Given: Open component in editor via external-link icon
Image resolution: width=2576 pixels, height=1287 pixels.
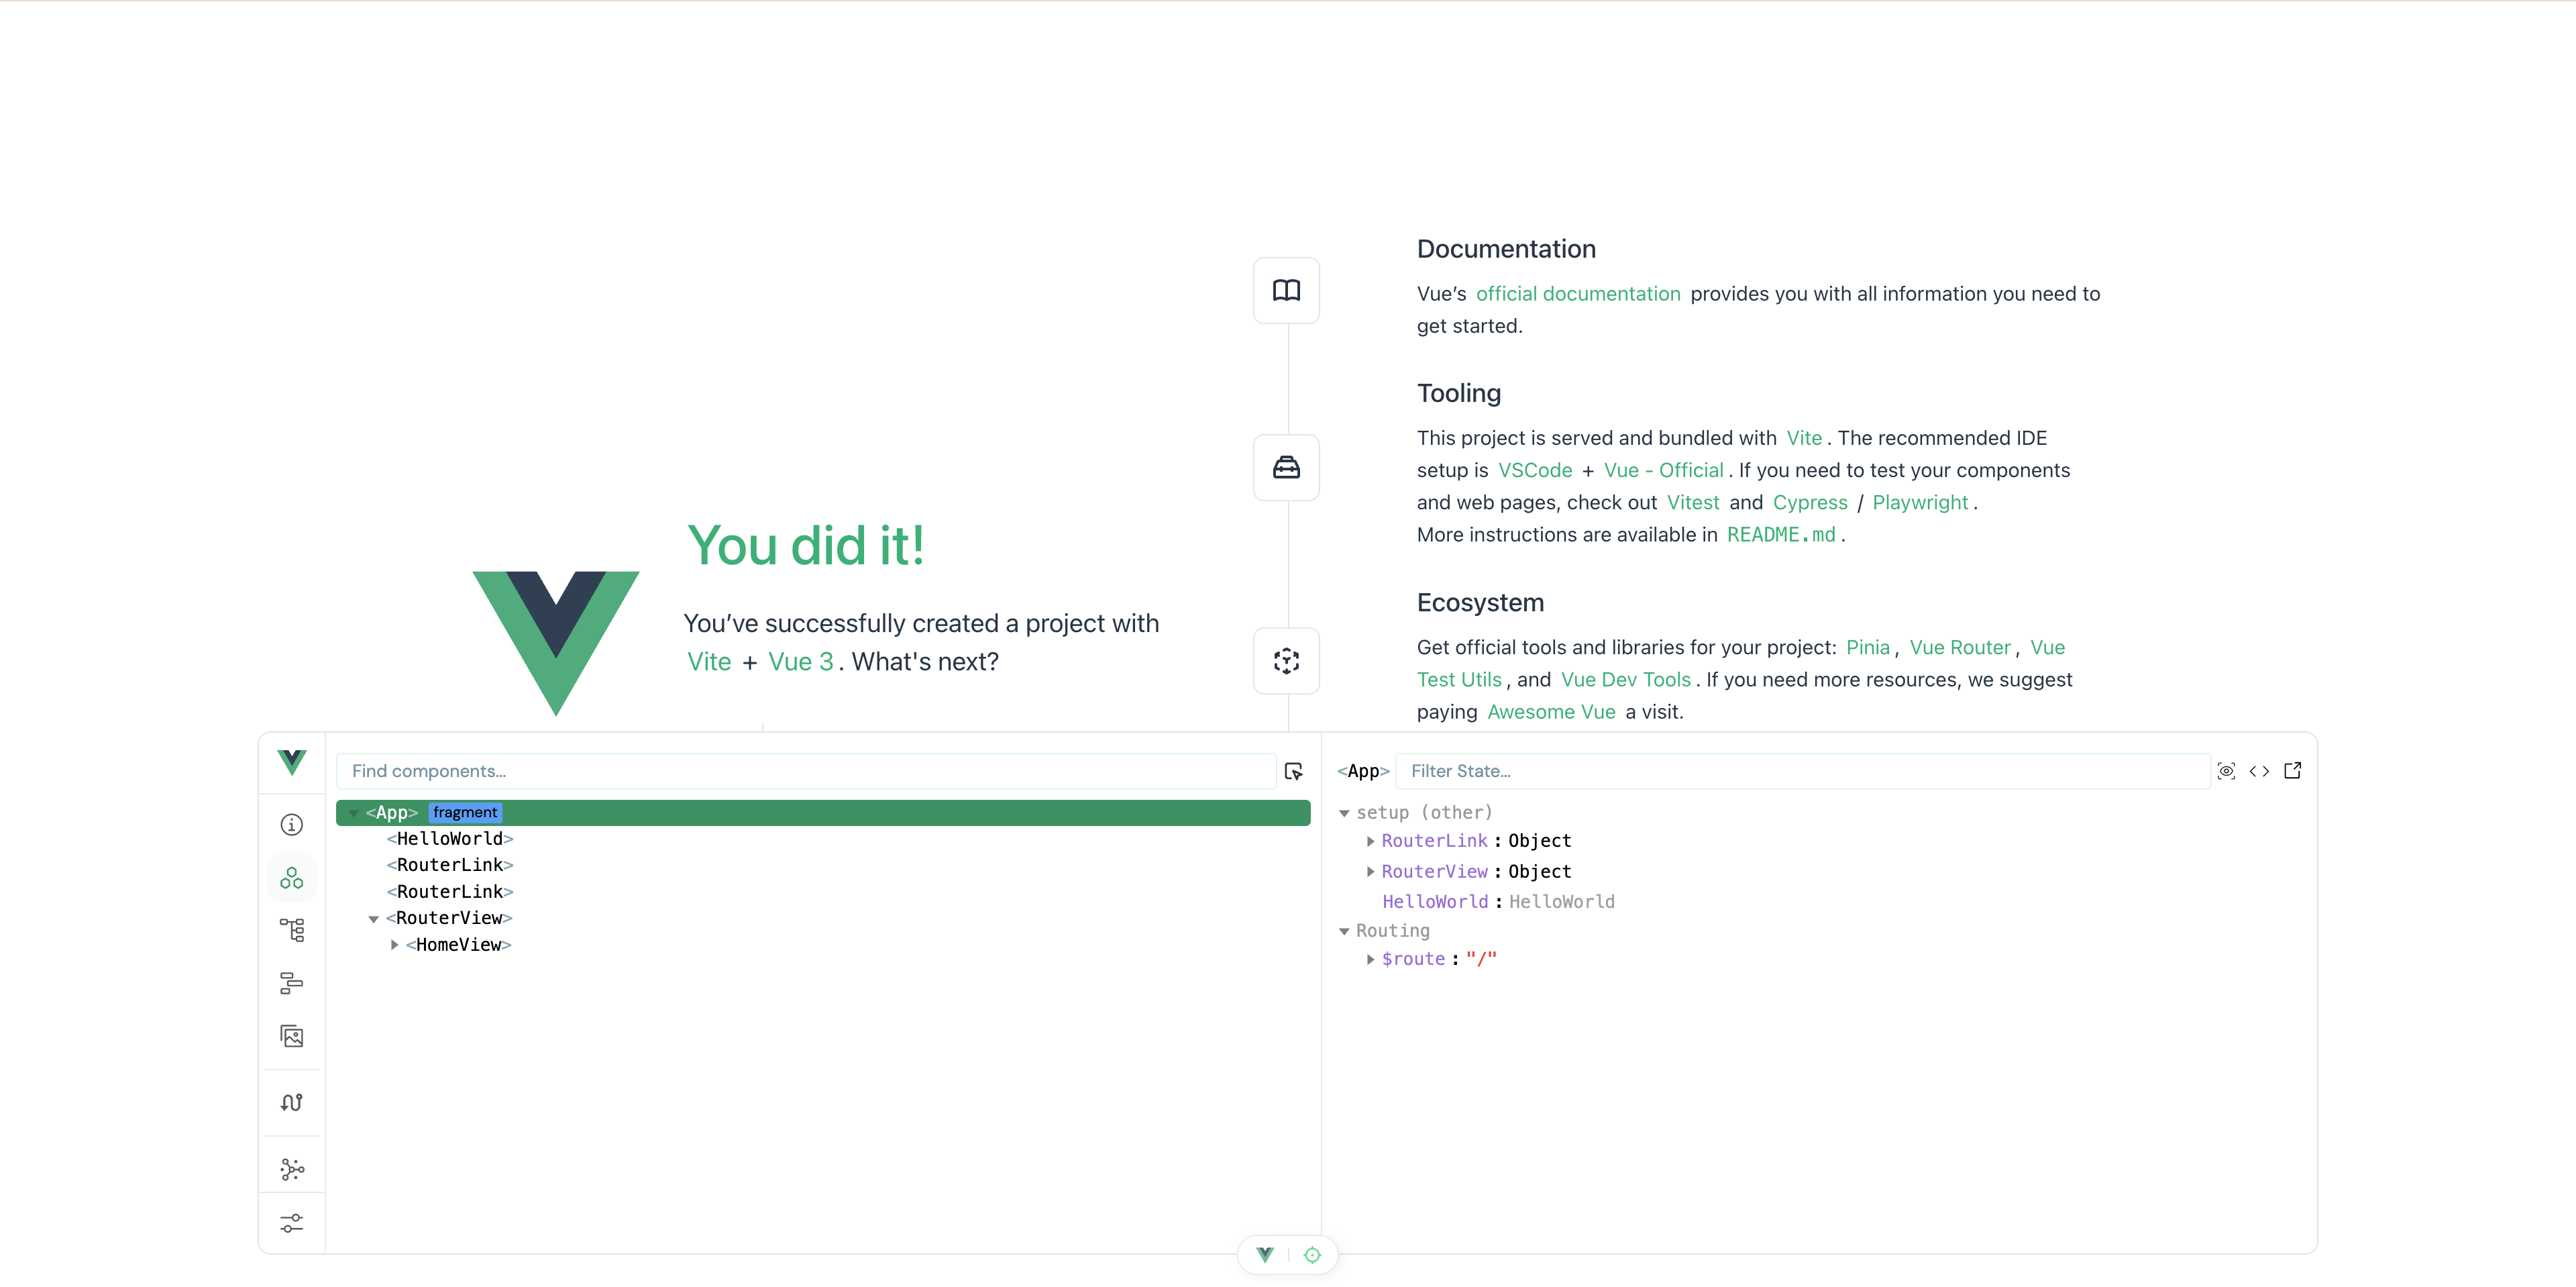Looking at the screenshot, I should tap(2293, 770).
